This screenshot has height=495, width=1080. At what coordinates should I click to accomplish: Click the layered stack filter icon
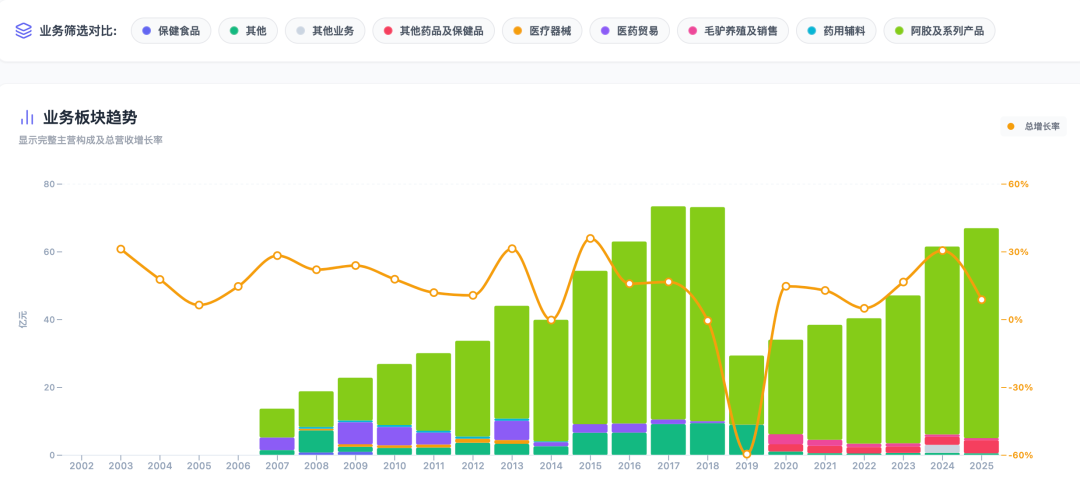pos(24,31)
